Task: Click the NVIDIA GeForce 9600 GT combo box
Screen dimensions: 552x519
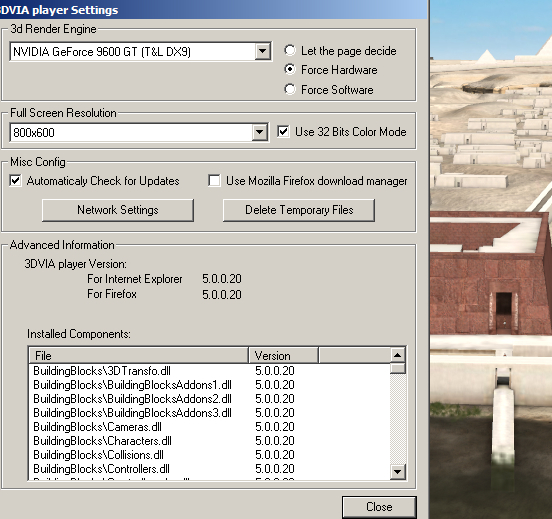Action: pos(140,51)
